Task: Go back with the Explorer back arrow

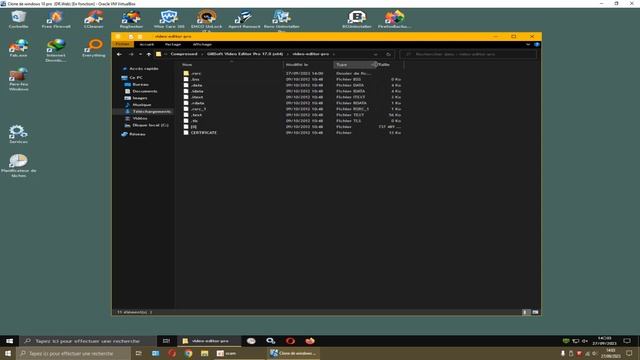Action: [119, 54]
